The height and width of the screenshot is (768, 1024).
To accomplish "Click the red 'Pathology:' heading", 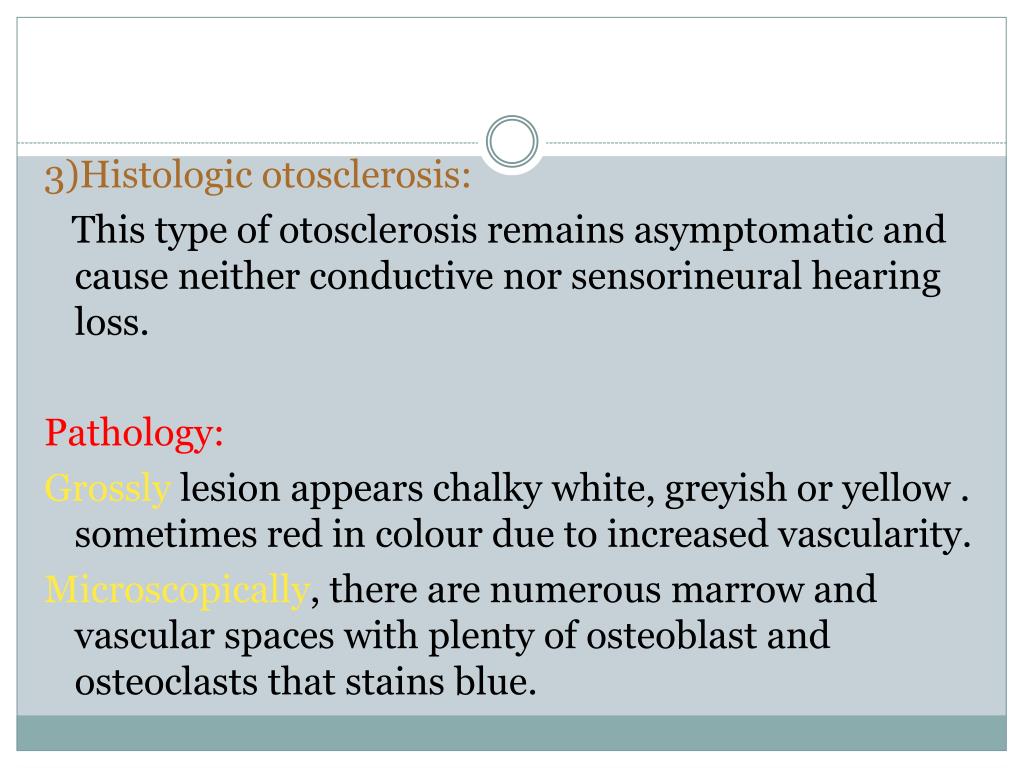I will pyautogui.click(x=134, y=433).
